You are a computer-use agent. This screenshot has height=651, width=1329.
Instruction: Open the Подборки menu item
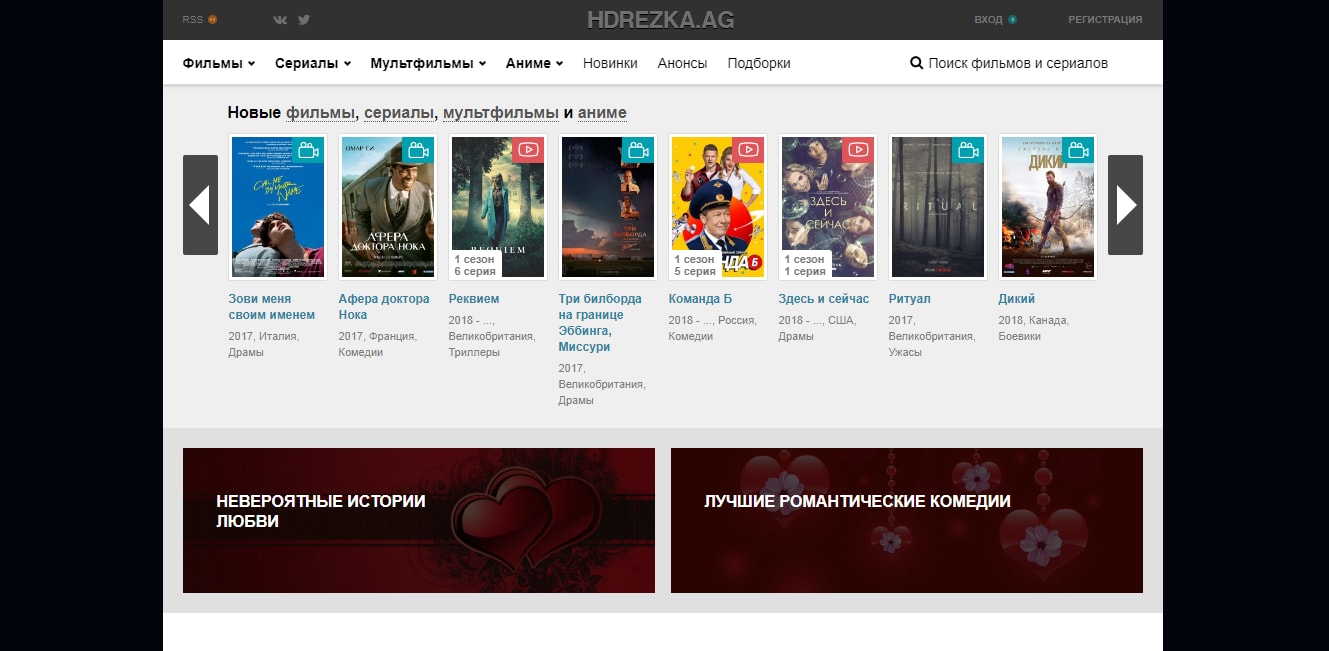coord(759,63)
